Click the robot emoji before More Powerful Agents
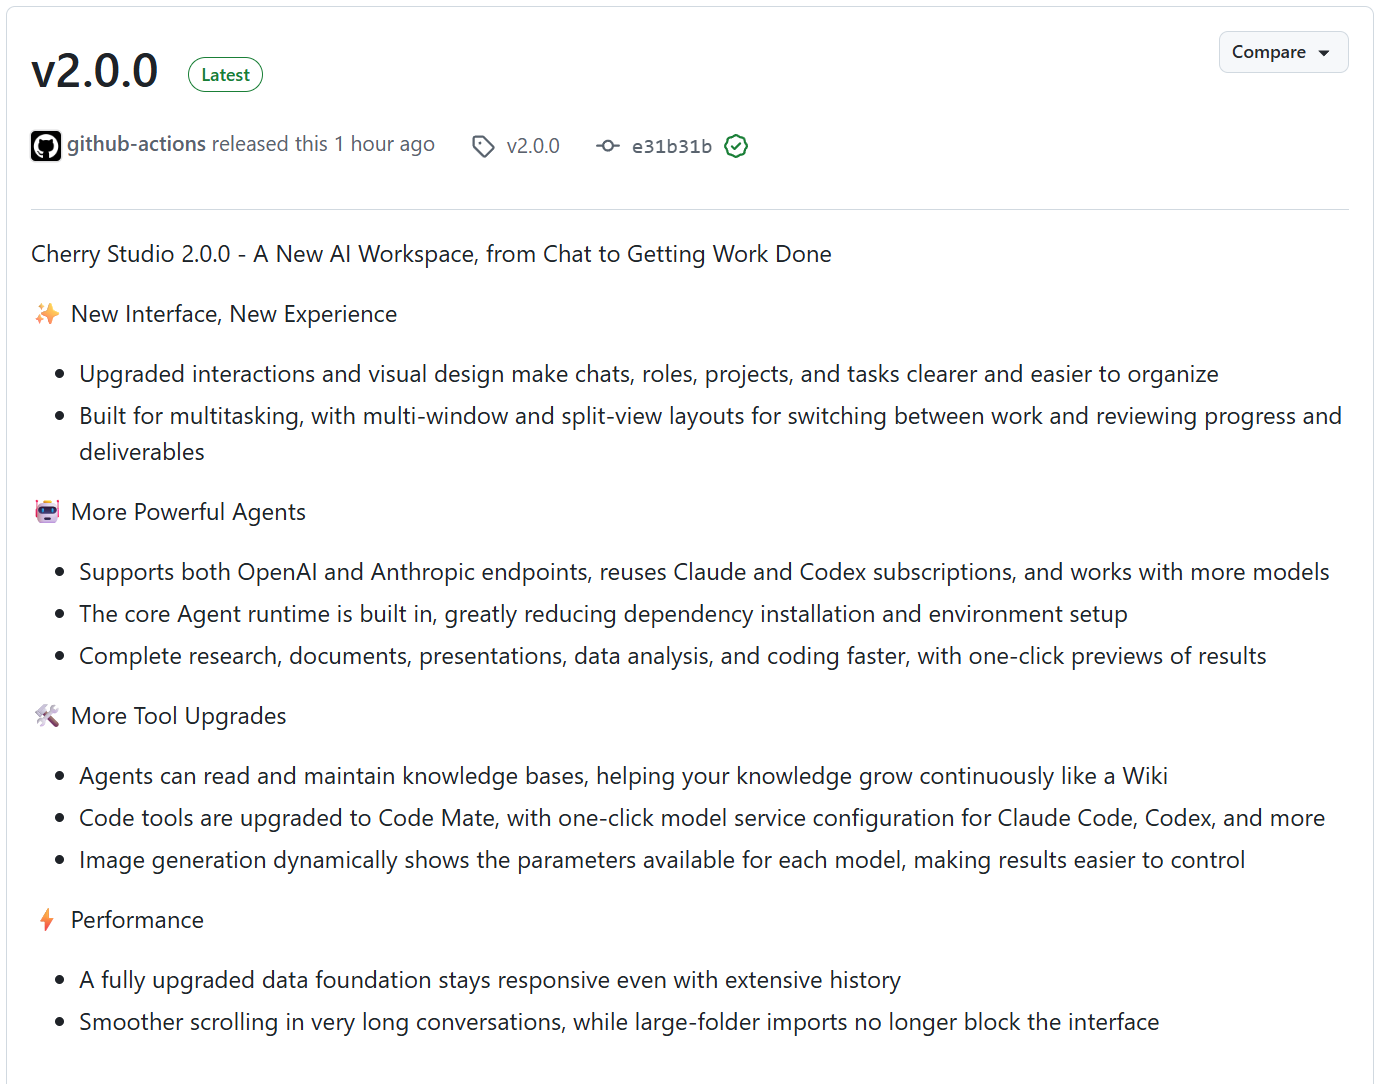 pyautogui.click(x=47, y=512)
